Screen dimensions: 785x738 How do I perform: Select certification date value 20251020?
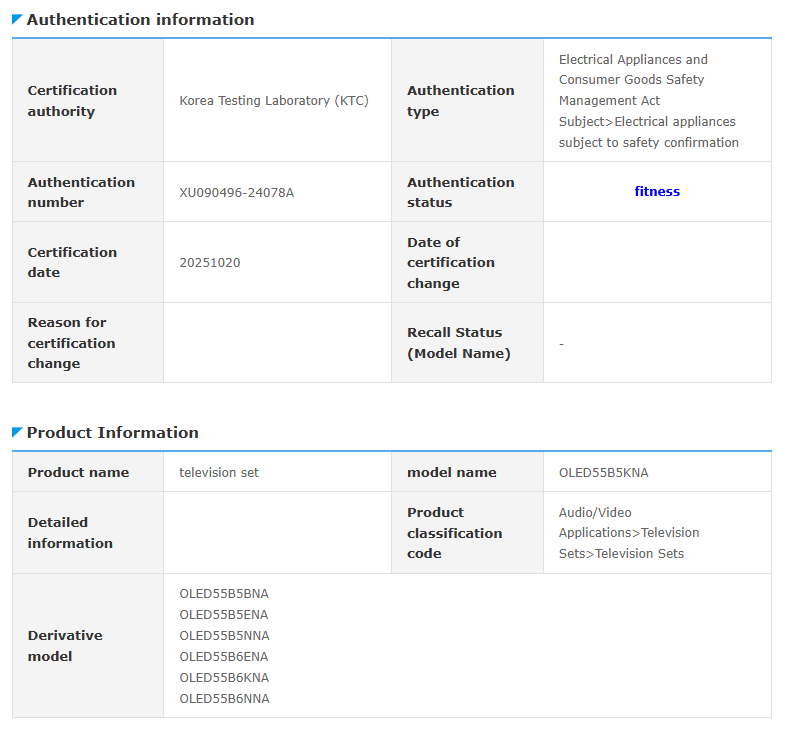pyautogui.click(x=209, y=263)
